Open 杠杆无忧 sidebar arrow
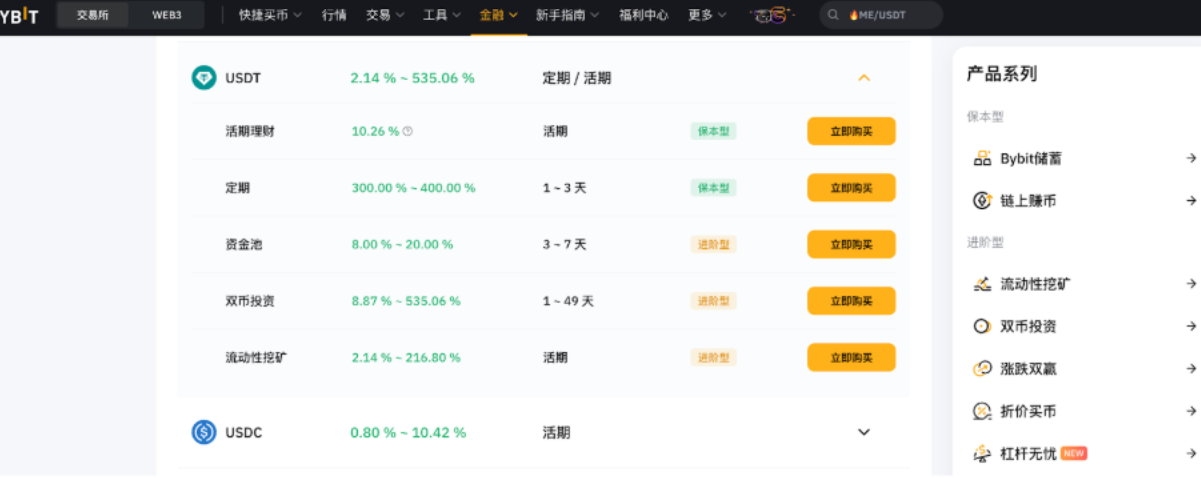This screenshot has height=478, width=1201. [1191, 453]
